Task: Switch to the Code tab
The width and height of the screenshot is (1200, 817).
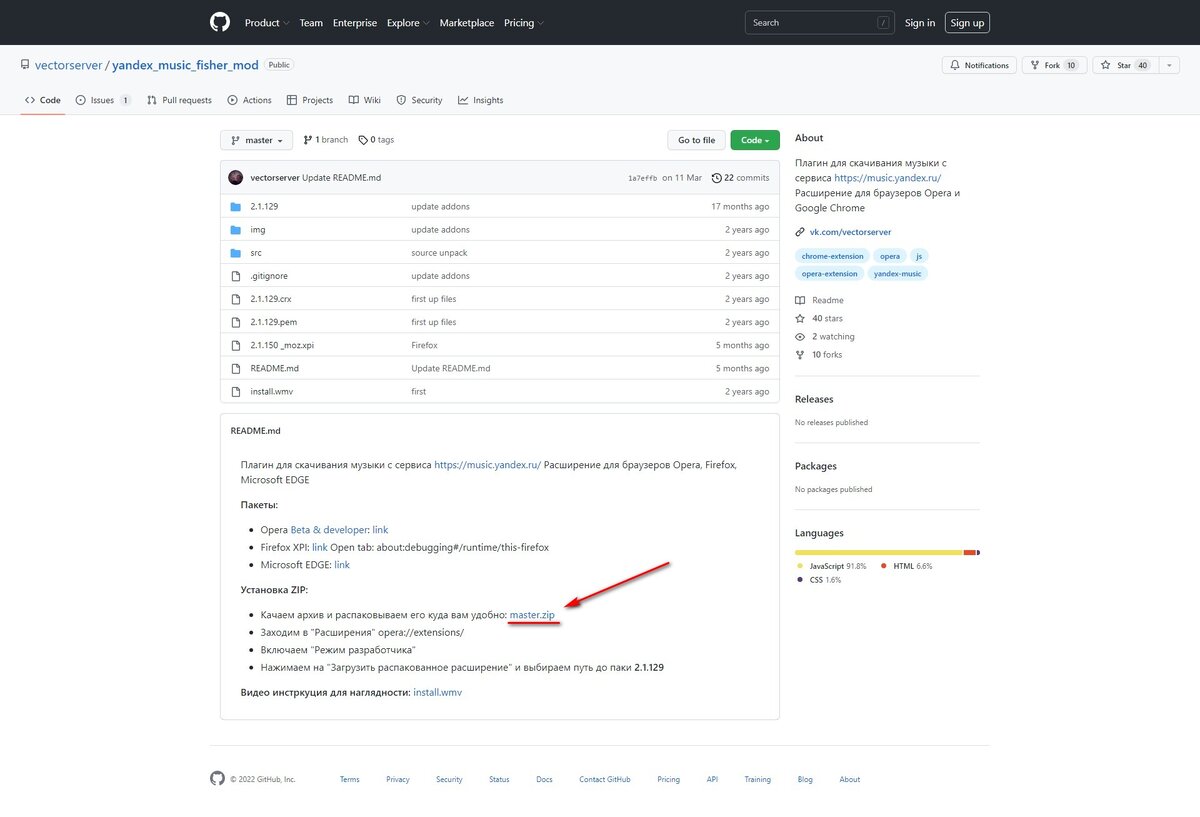Action: 43,100
